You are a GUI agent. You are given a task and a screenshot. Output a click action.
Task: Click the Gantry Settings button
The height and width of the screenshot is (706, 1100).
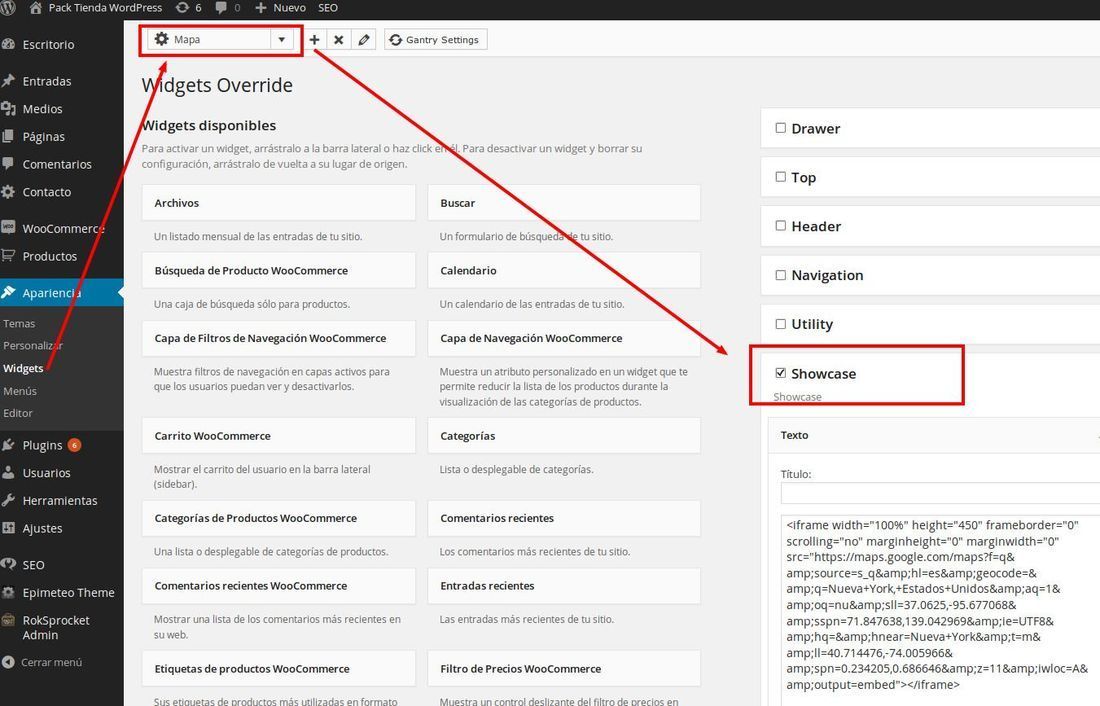[436, 39]
